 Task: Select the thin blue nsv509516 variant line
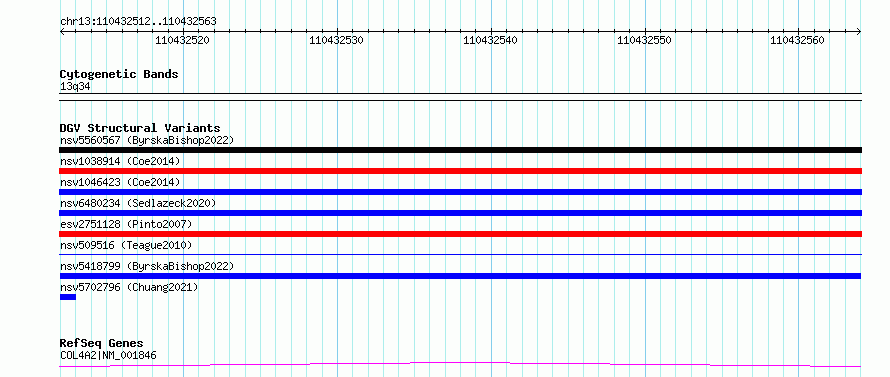(460, 254)
